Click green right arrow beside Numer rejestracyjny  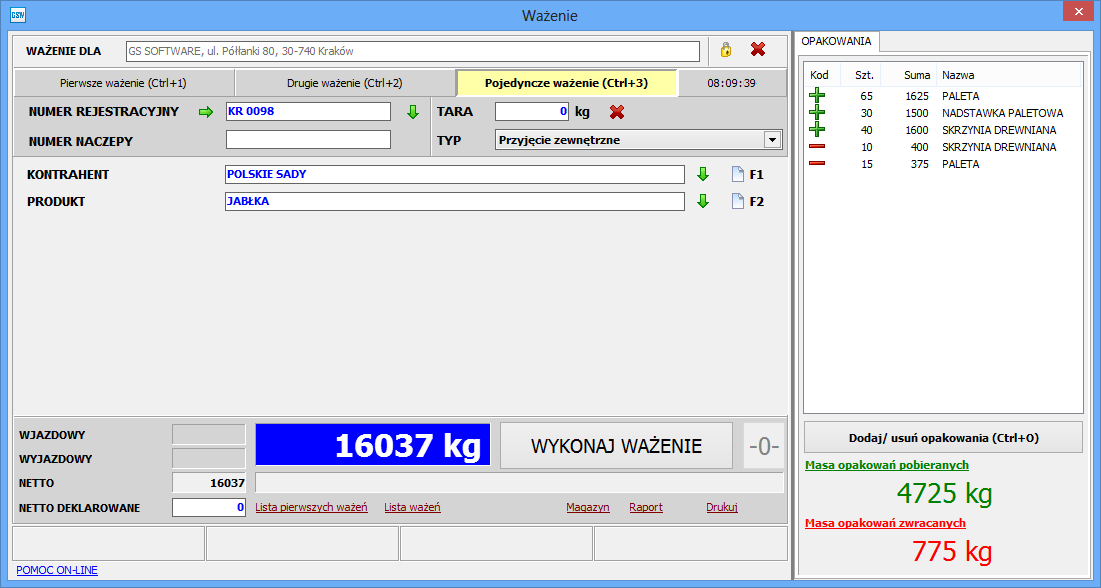coord(206,112)
